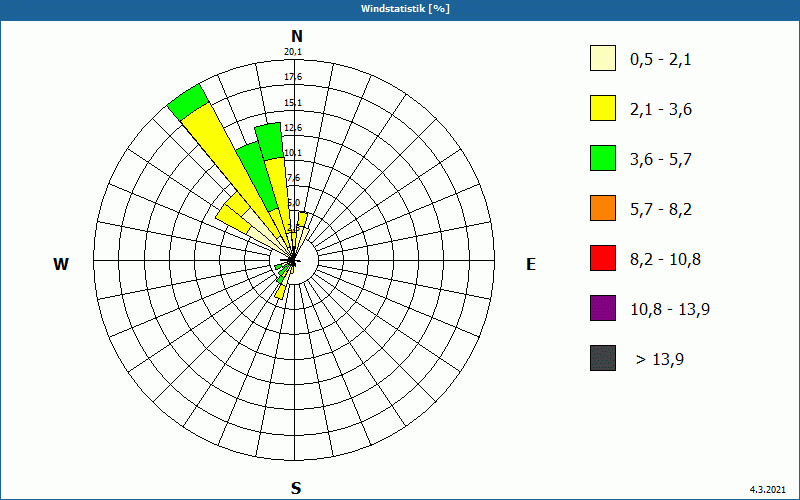Click the 20,1 radial axis value
This screenshot has width=800, height=500.
pos(293,52)
